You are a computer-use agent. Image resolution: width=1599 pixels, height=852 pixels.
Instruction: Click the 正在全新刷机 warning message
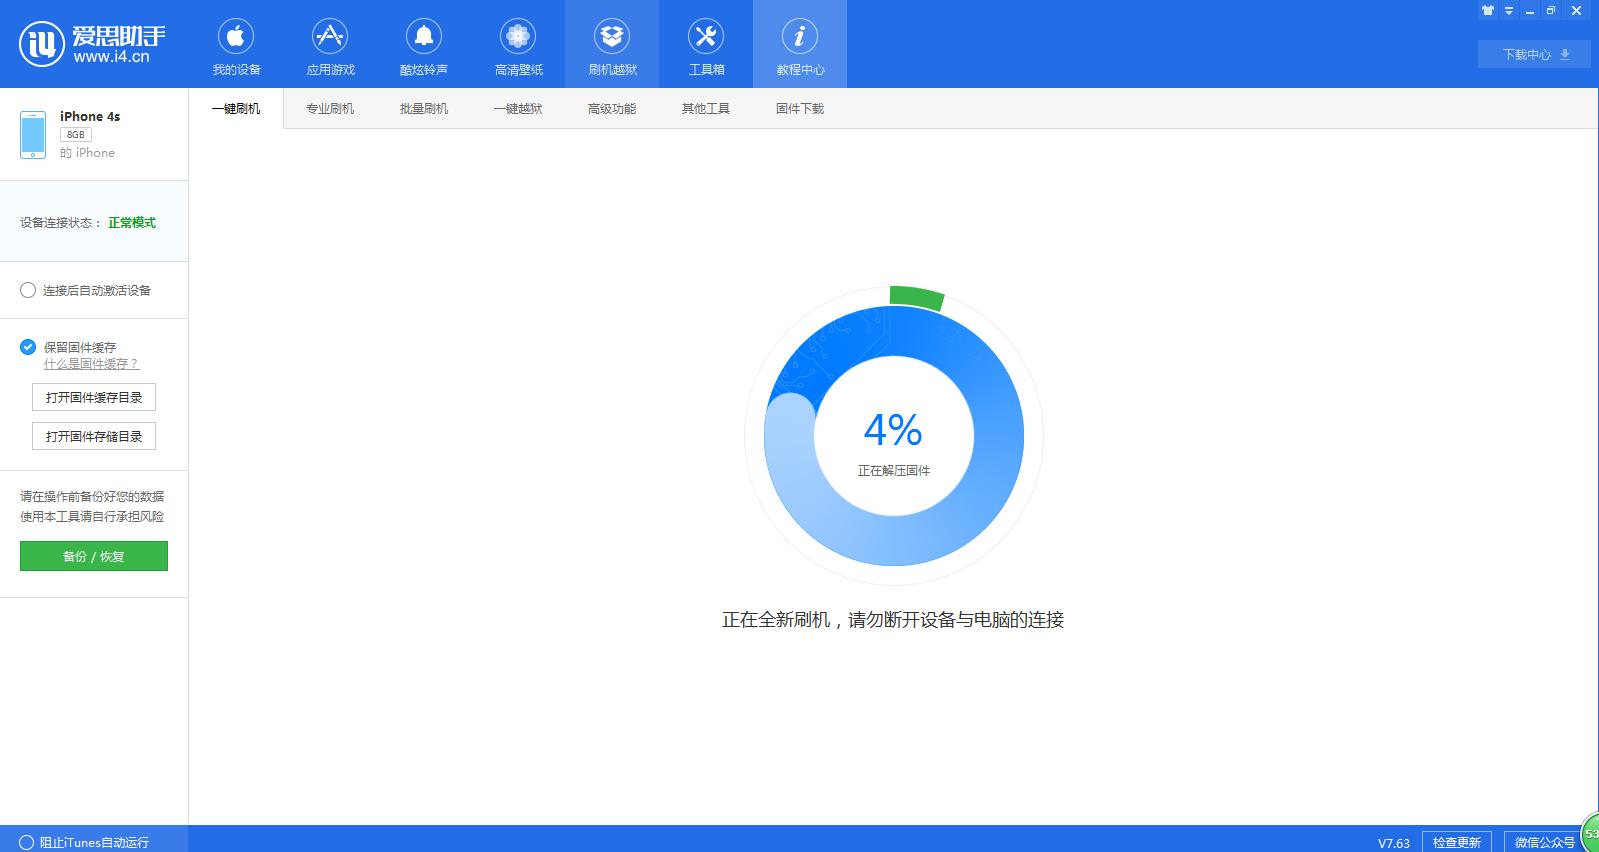pyautogui.click(x=893, y=620)
